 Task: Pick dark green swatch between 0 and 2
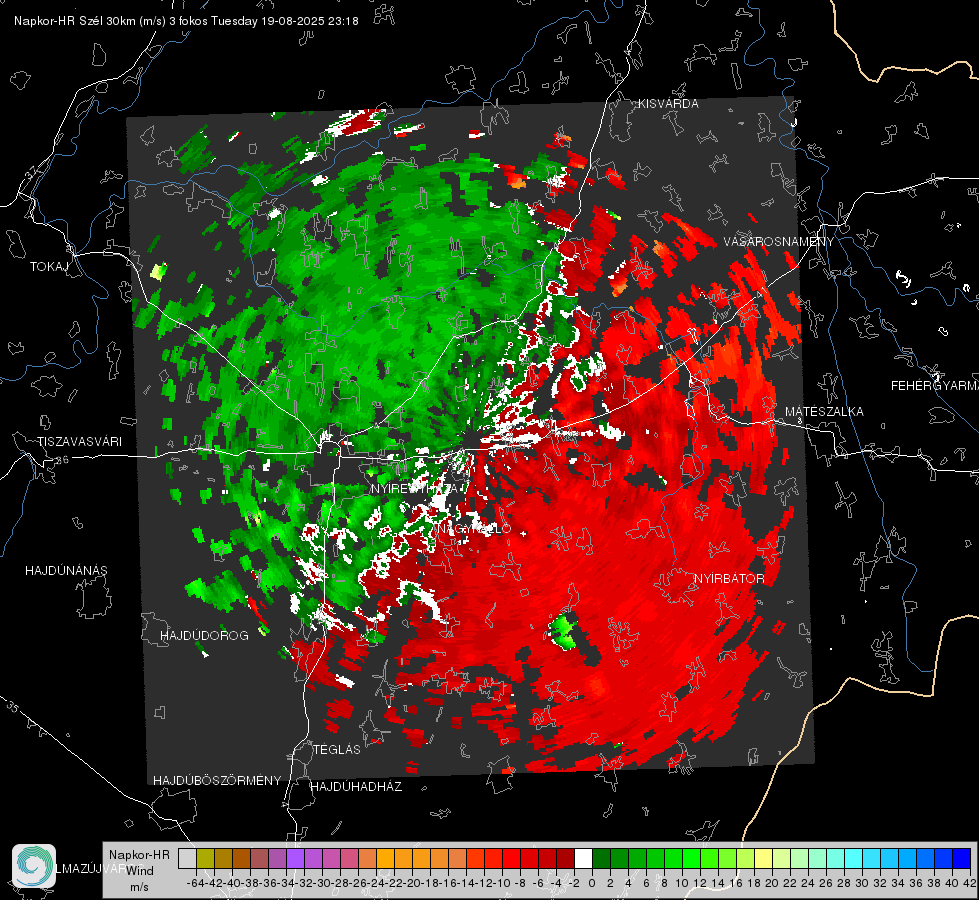click(x=601, y=859)
